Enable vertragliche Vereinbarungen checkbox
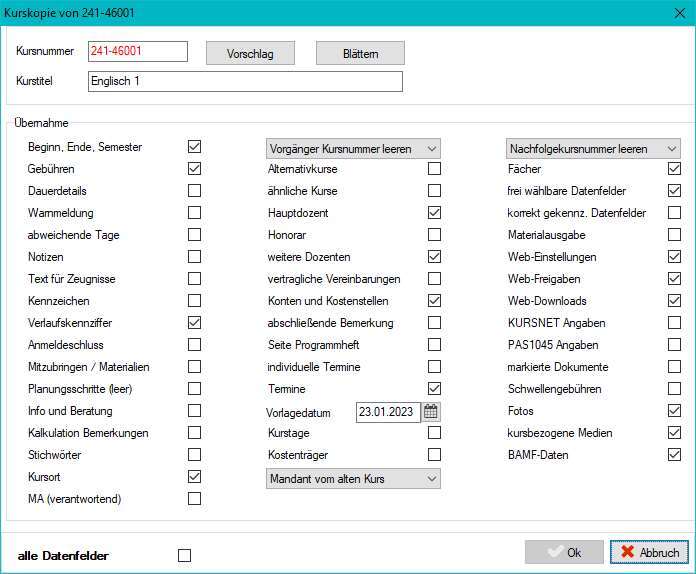Screen dimensions: 696x574 point(435,279)
